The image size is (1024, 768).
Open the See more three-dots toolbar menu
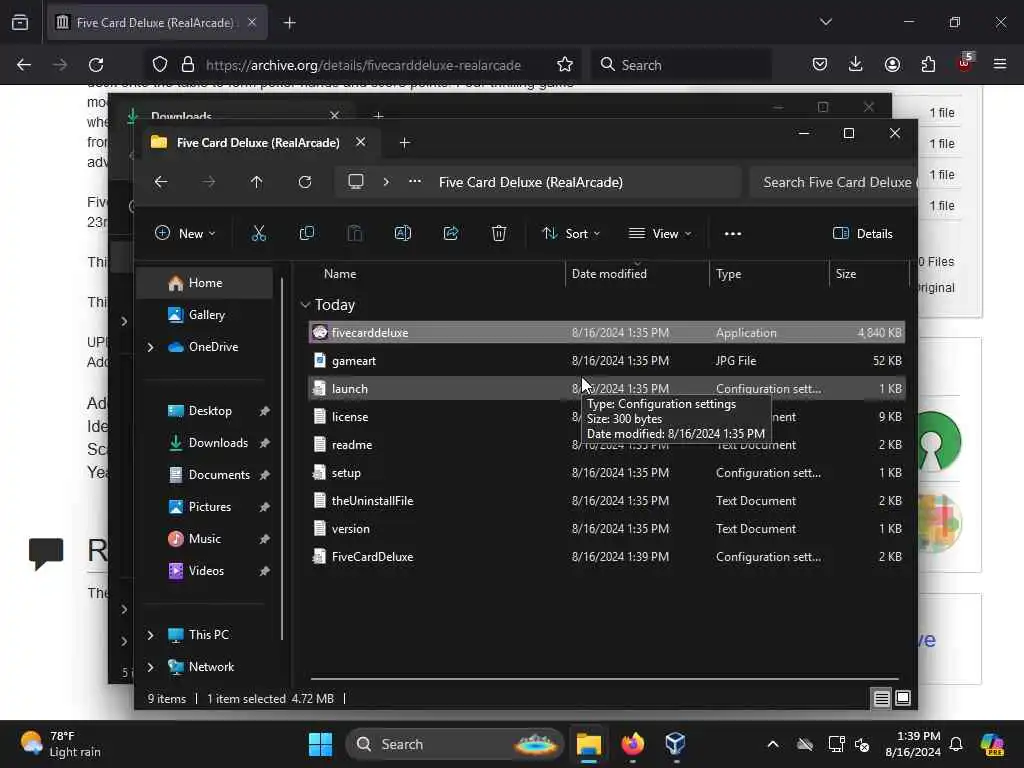tap(733, 234)
